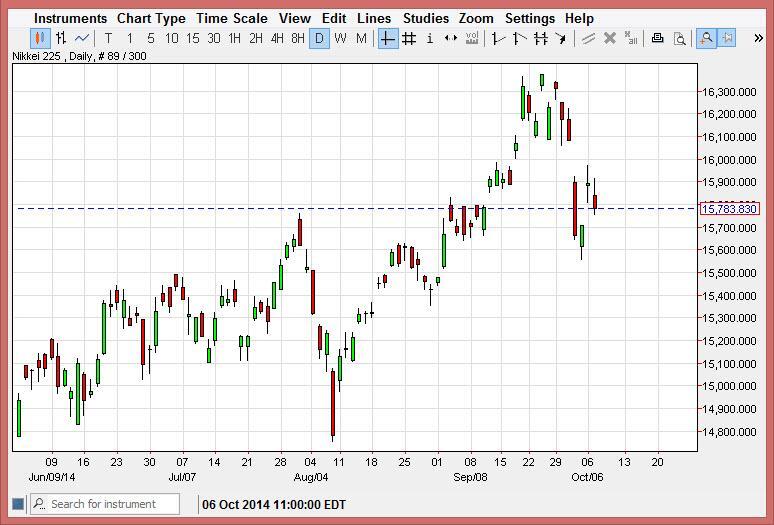Open print preview icon
The height and width of the screenshot is (525, 774).
click(679, 39)
